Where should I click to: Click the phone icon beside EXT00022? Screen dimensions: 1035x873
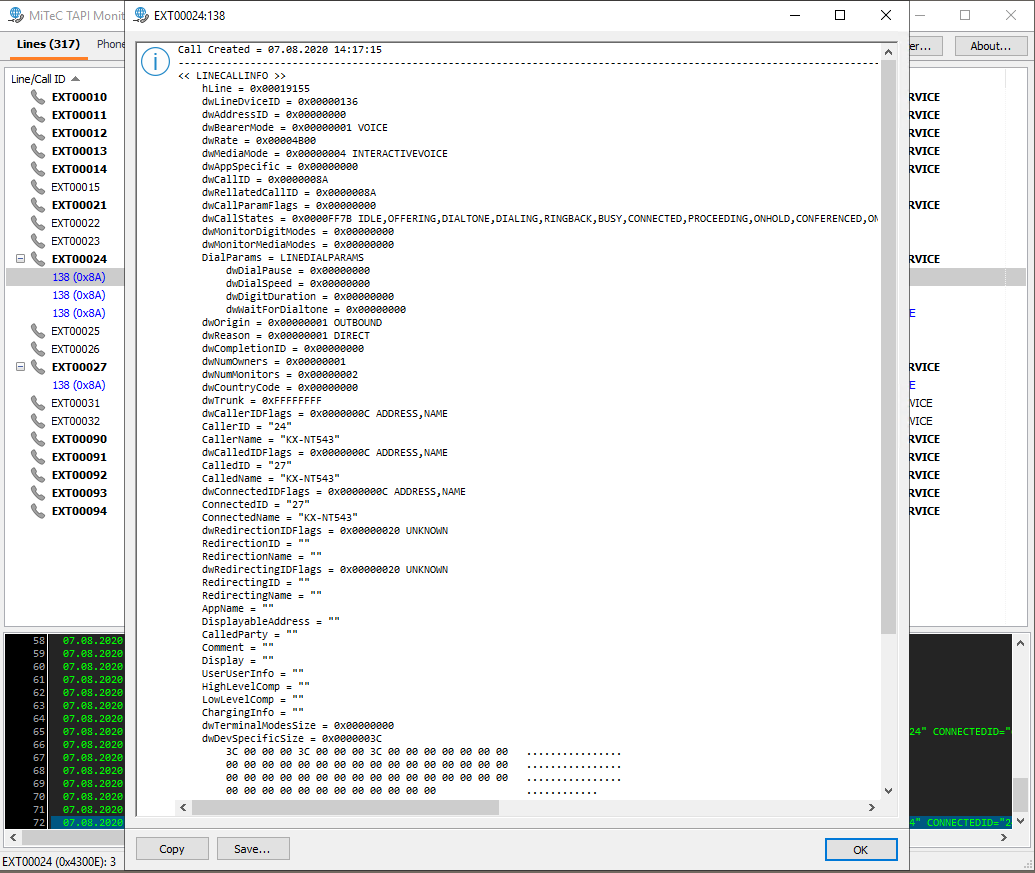[x=38, y=223]
